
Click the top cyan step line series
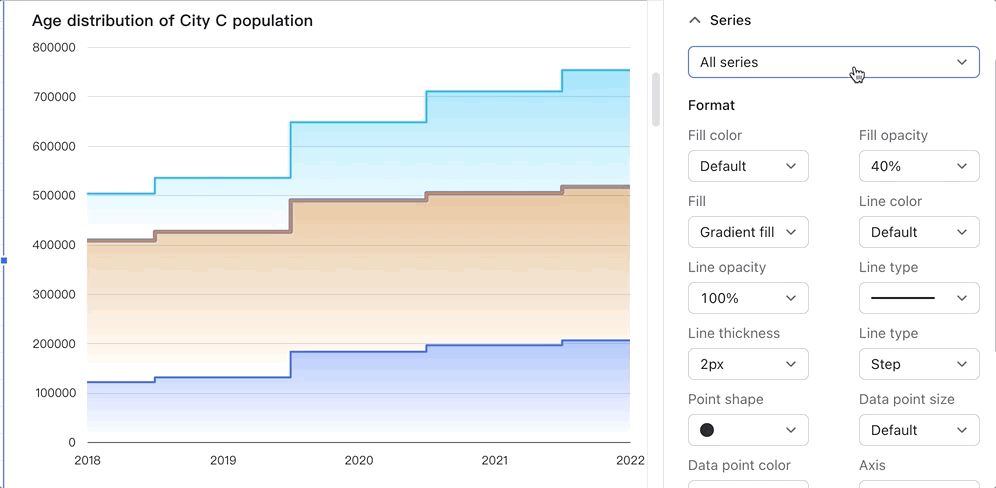pyautogui.click(x=358, y=122)
